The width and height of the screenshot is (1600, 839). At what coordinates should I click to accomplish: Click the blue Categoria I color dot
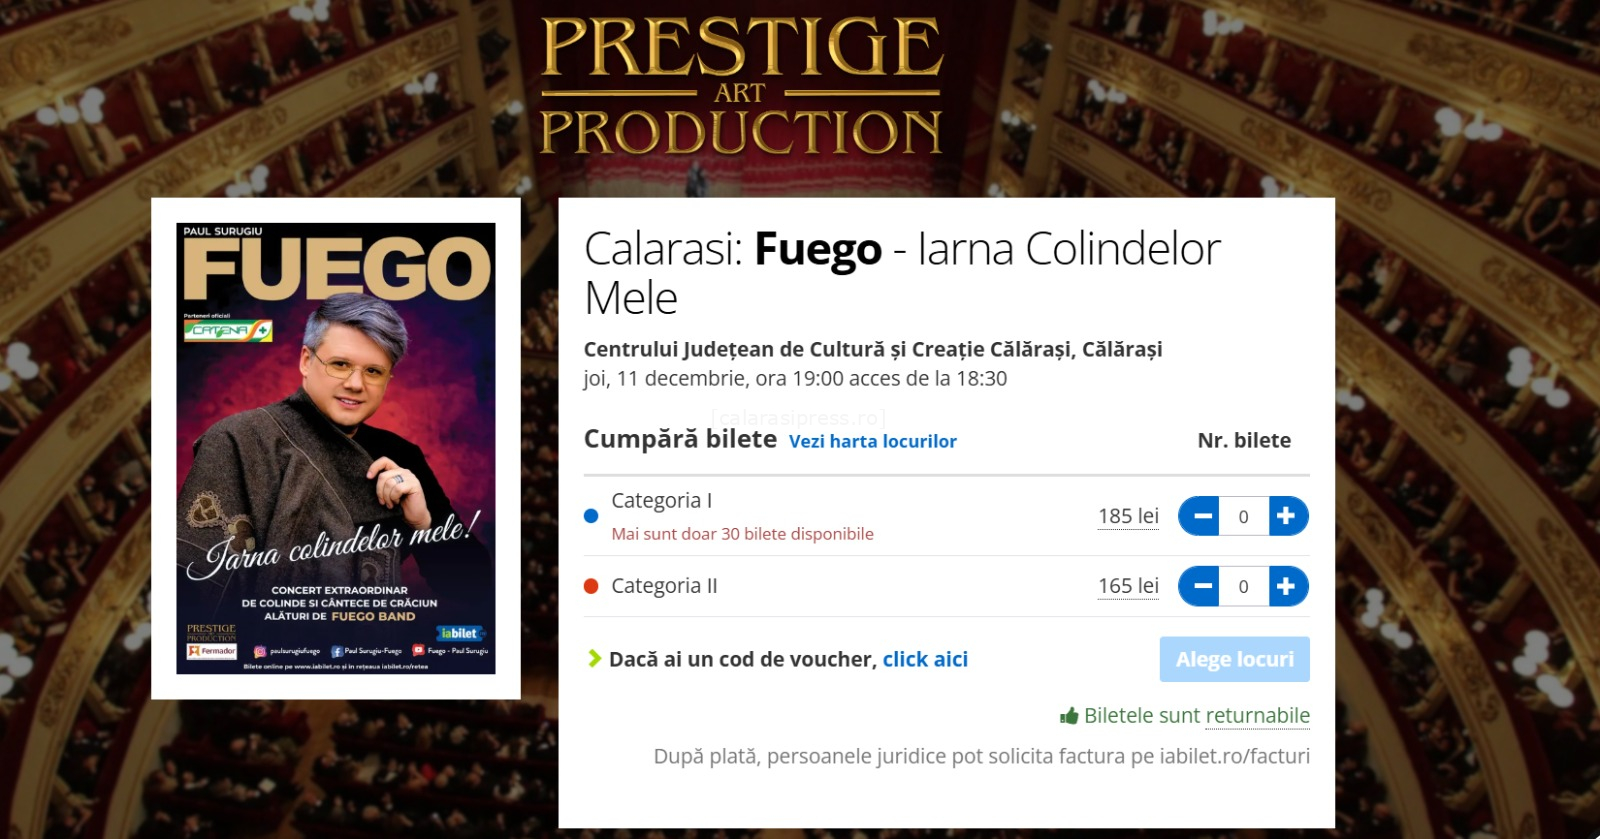591,516
